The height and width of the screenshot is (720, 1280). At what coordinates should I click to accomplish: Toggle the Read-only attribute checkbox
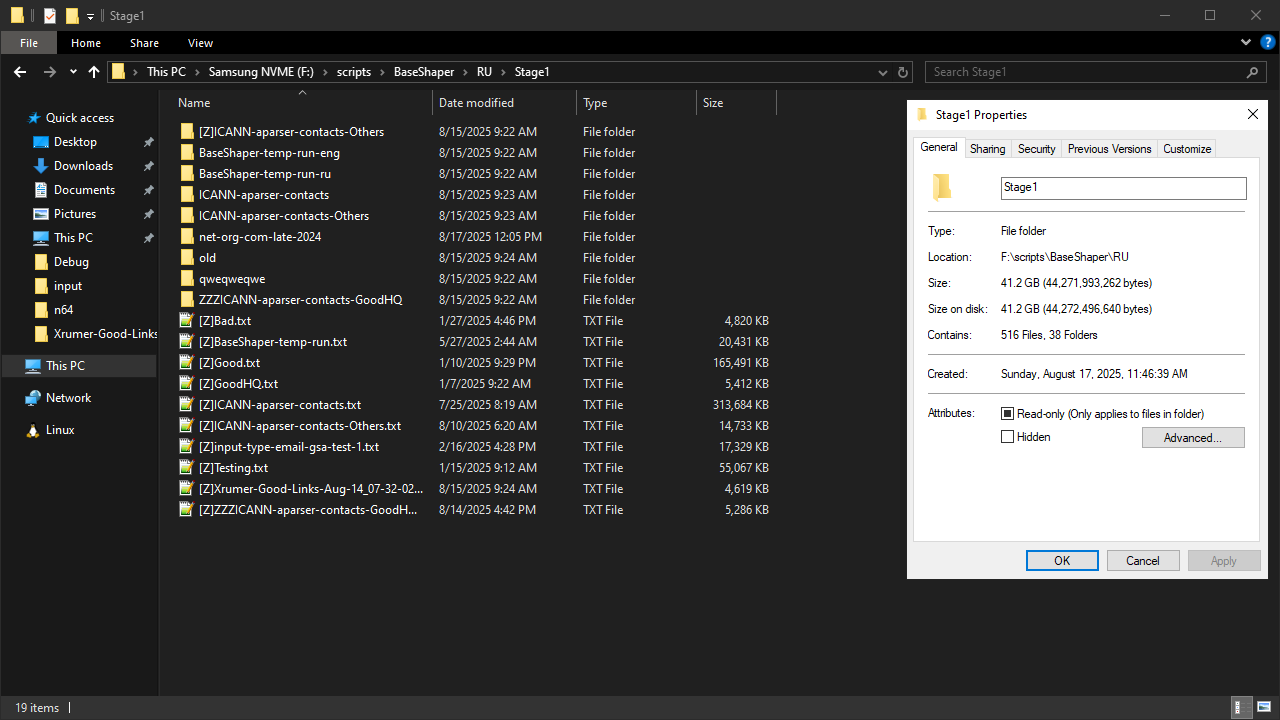tap(1008, 414)
